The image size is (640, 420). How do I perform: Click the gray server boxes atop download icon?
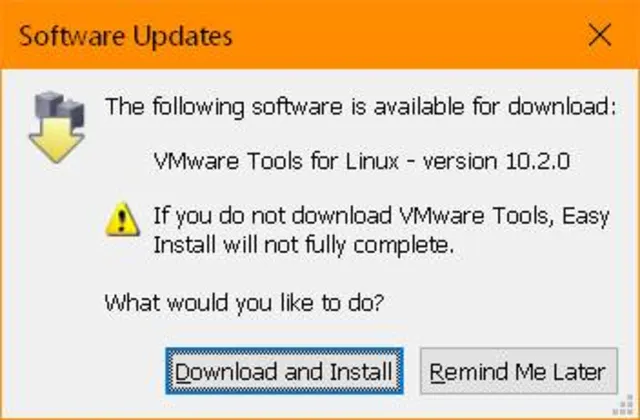[x=60, y=107]
